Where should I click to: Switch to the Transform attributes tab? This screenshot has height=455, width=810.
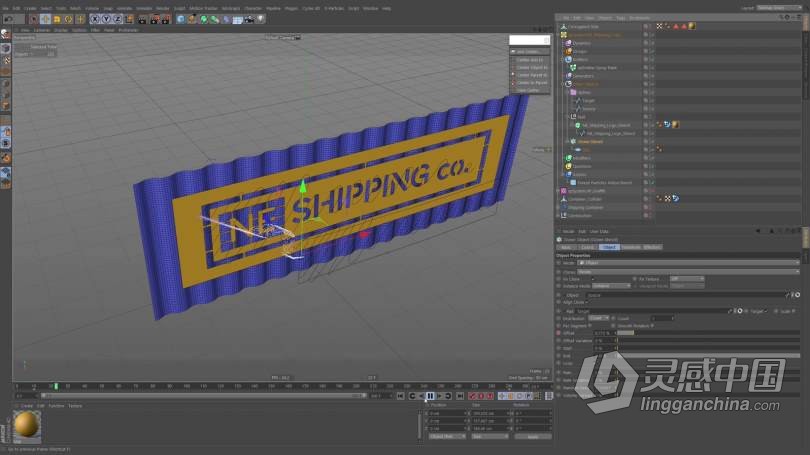pos(631,247)
